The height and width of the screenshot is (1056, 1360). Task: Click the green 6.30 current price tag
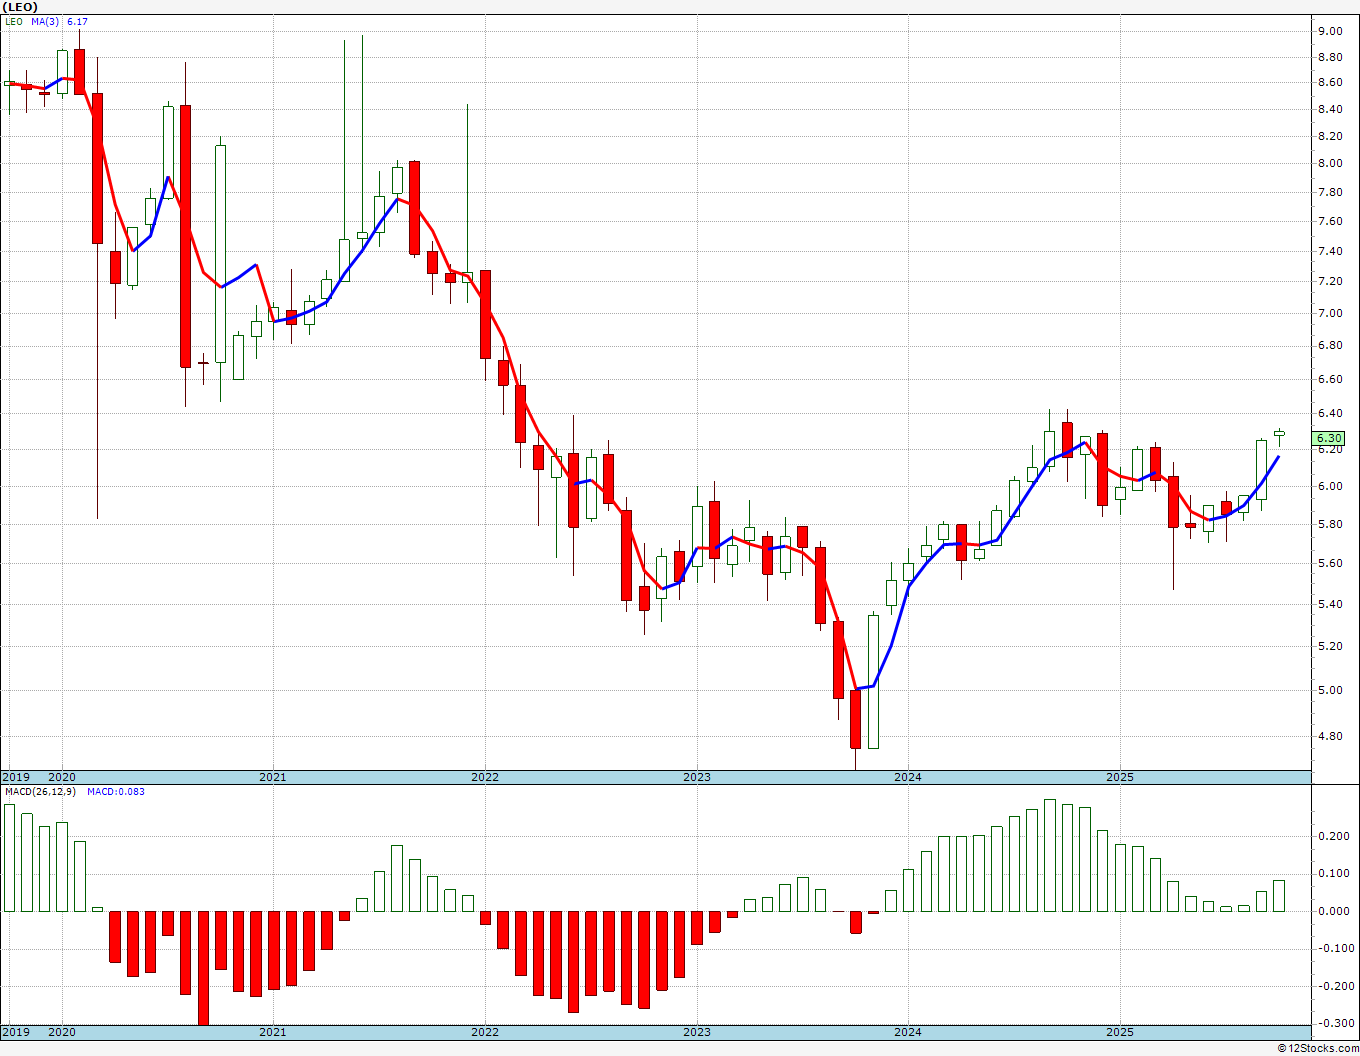tap(1329, 438)
